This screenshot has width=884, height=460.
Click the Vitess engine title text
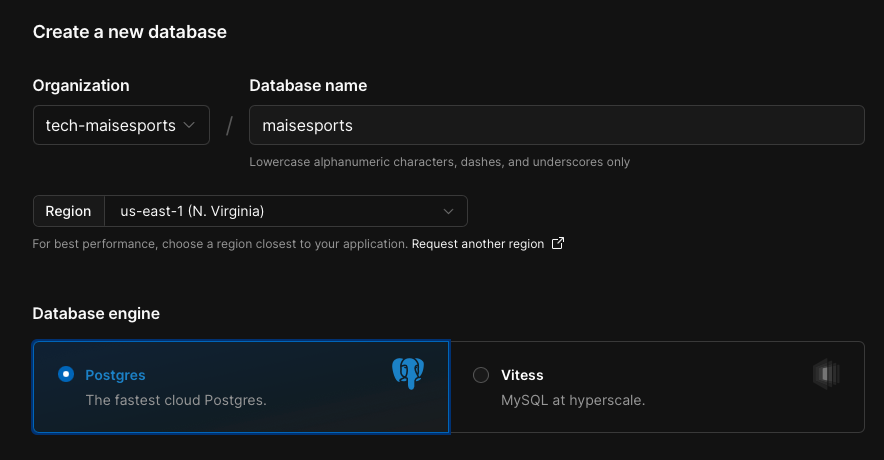(522, 375)
